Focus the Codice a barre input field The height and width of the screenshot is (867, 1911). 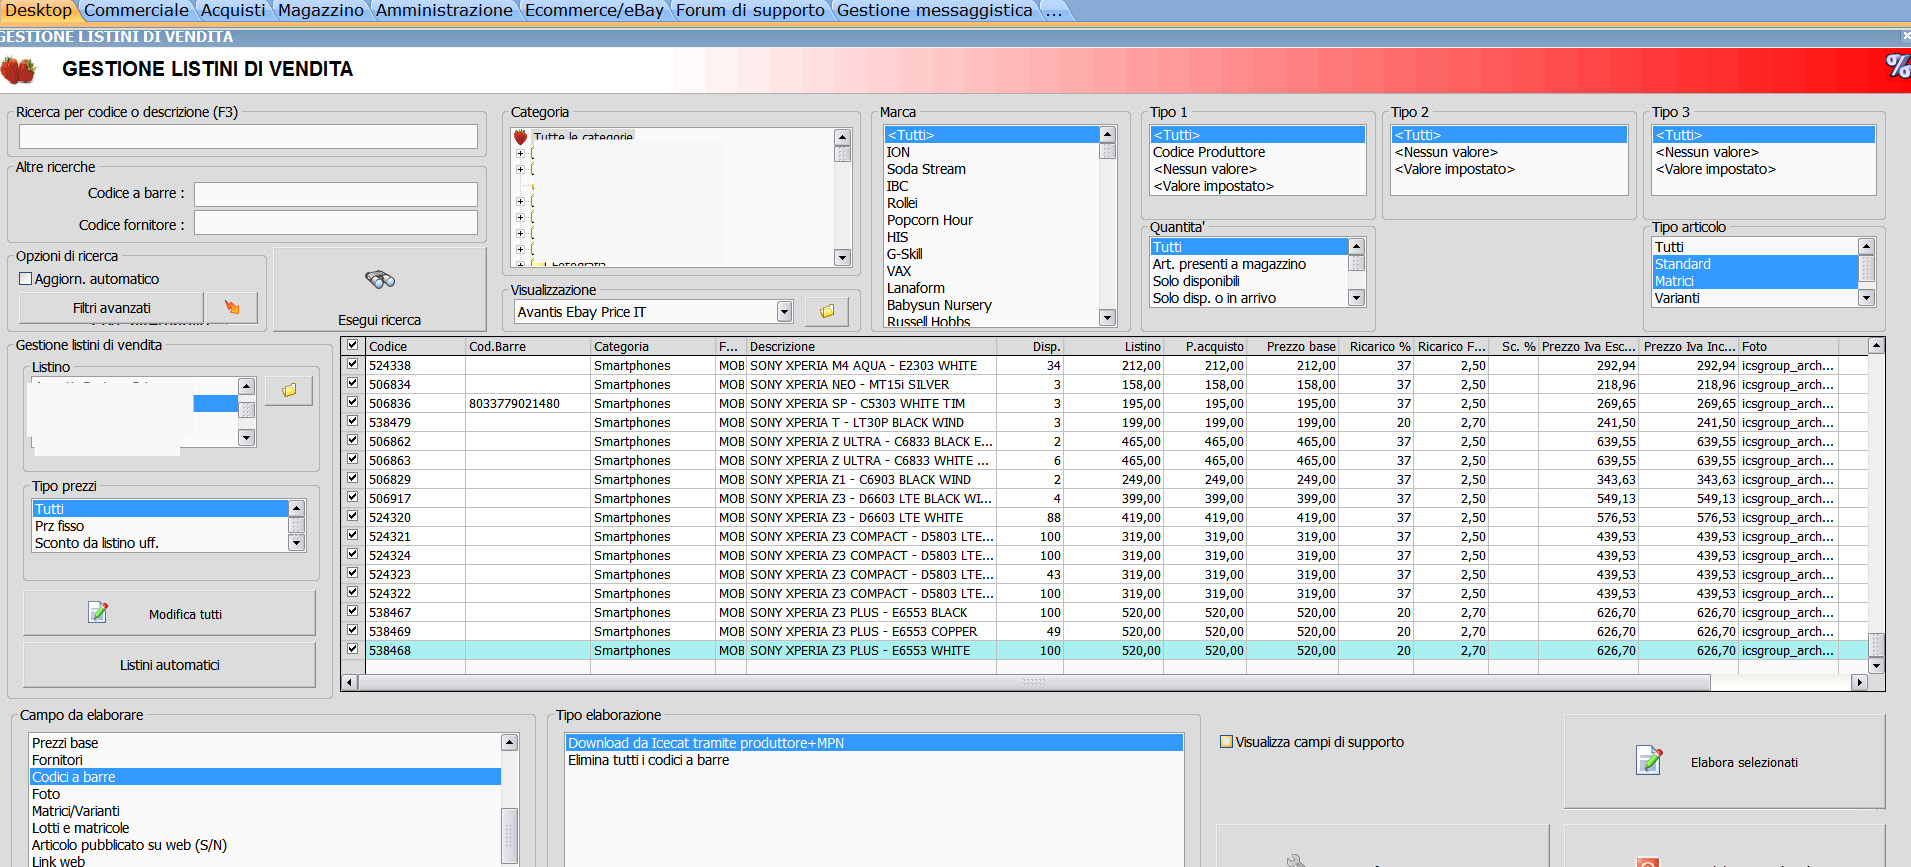[x=336, y=194]
